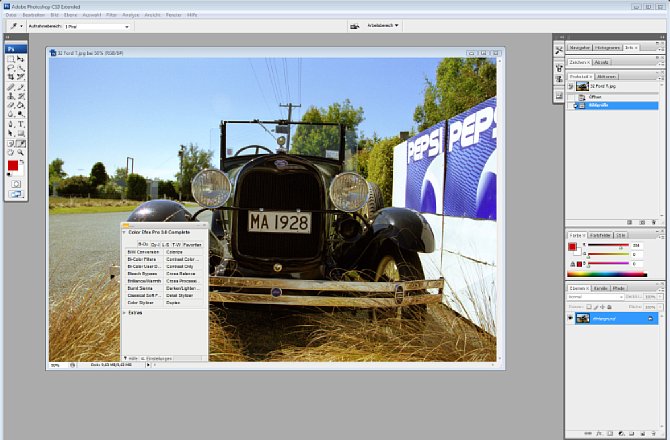Select the Notes tool
Screen dimensions: 670x440
[11, 144]
